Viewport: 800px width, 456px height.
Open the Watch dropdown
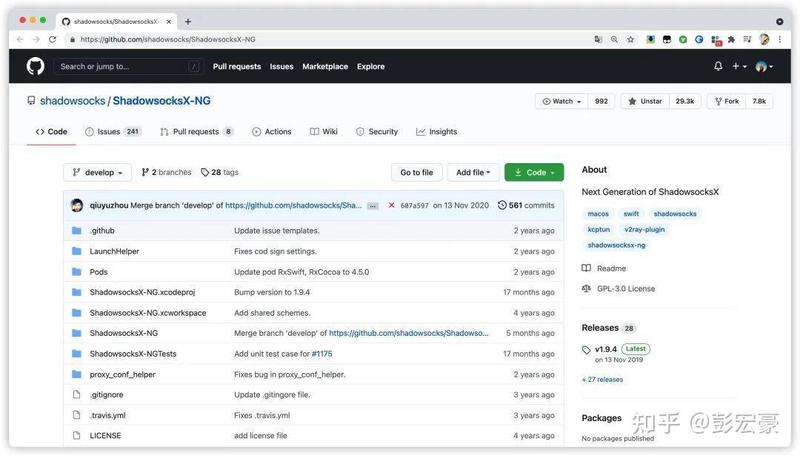point(562,102)
